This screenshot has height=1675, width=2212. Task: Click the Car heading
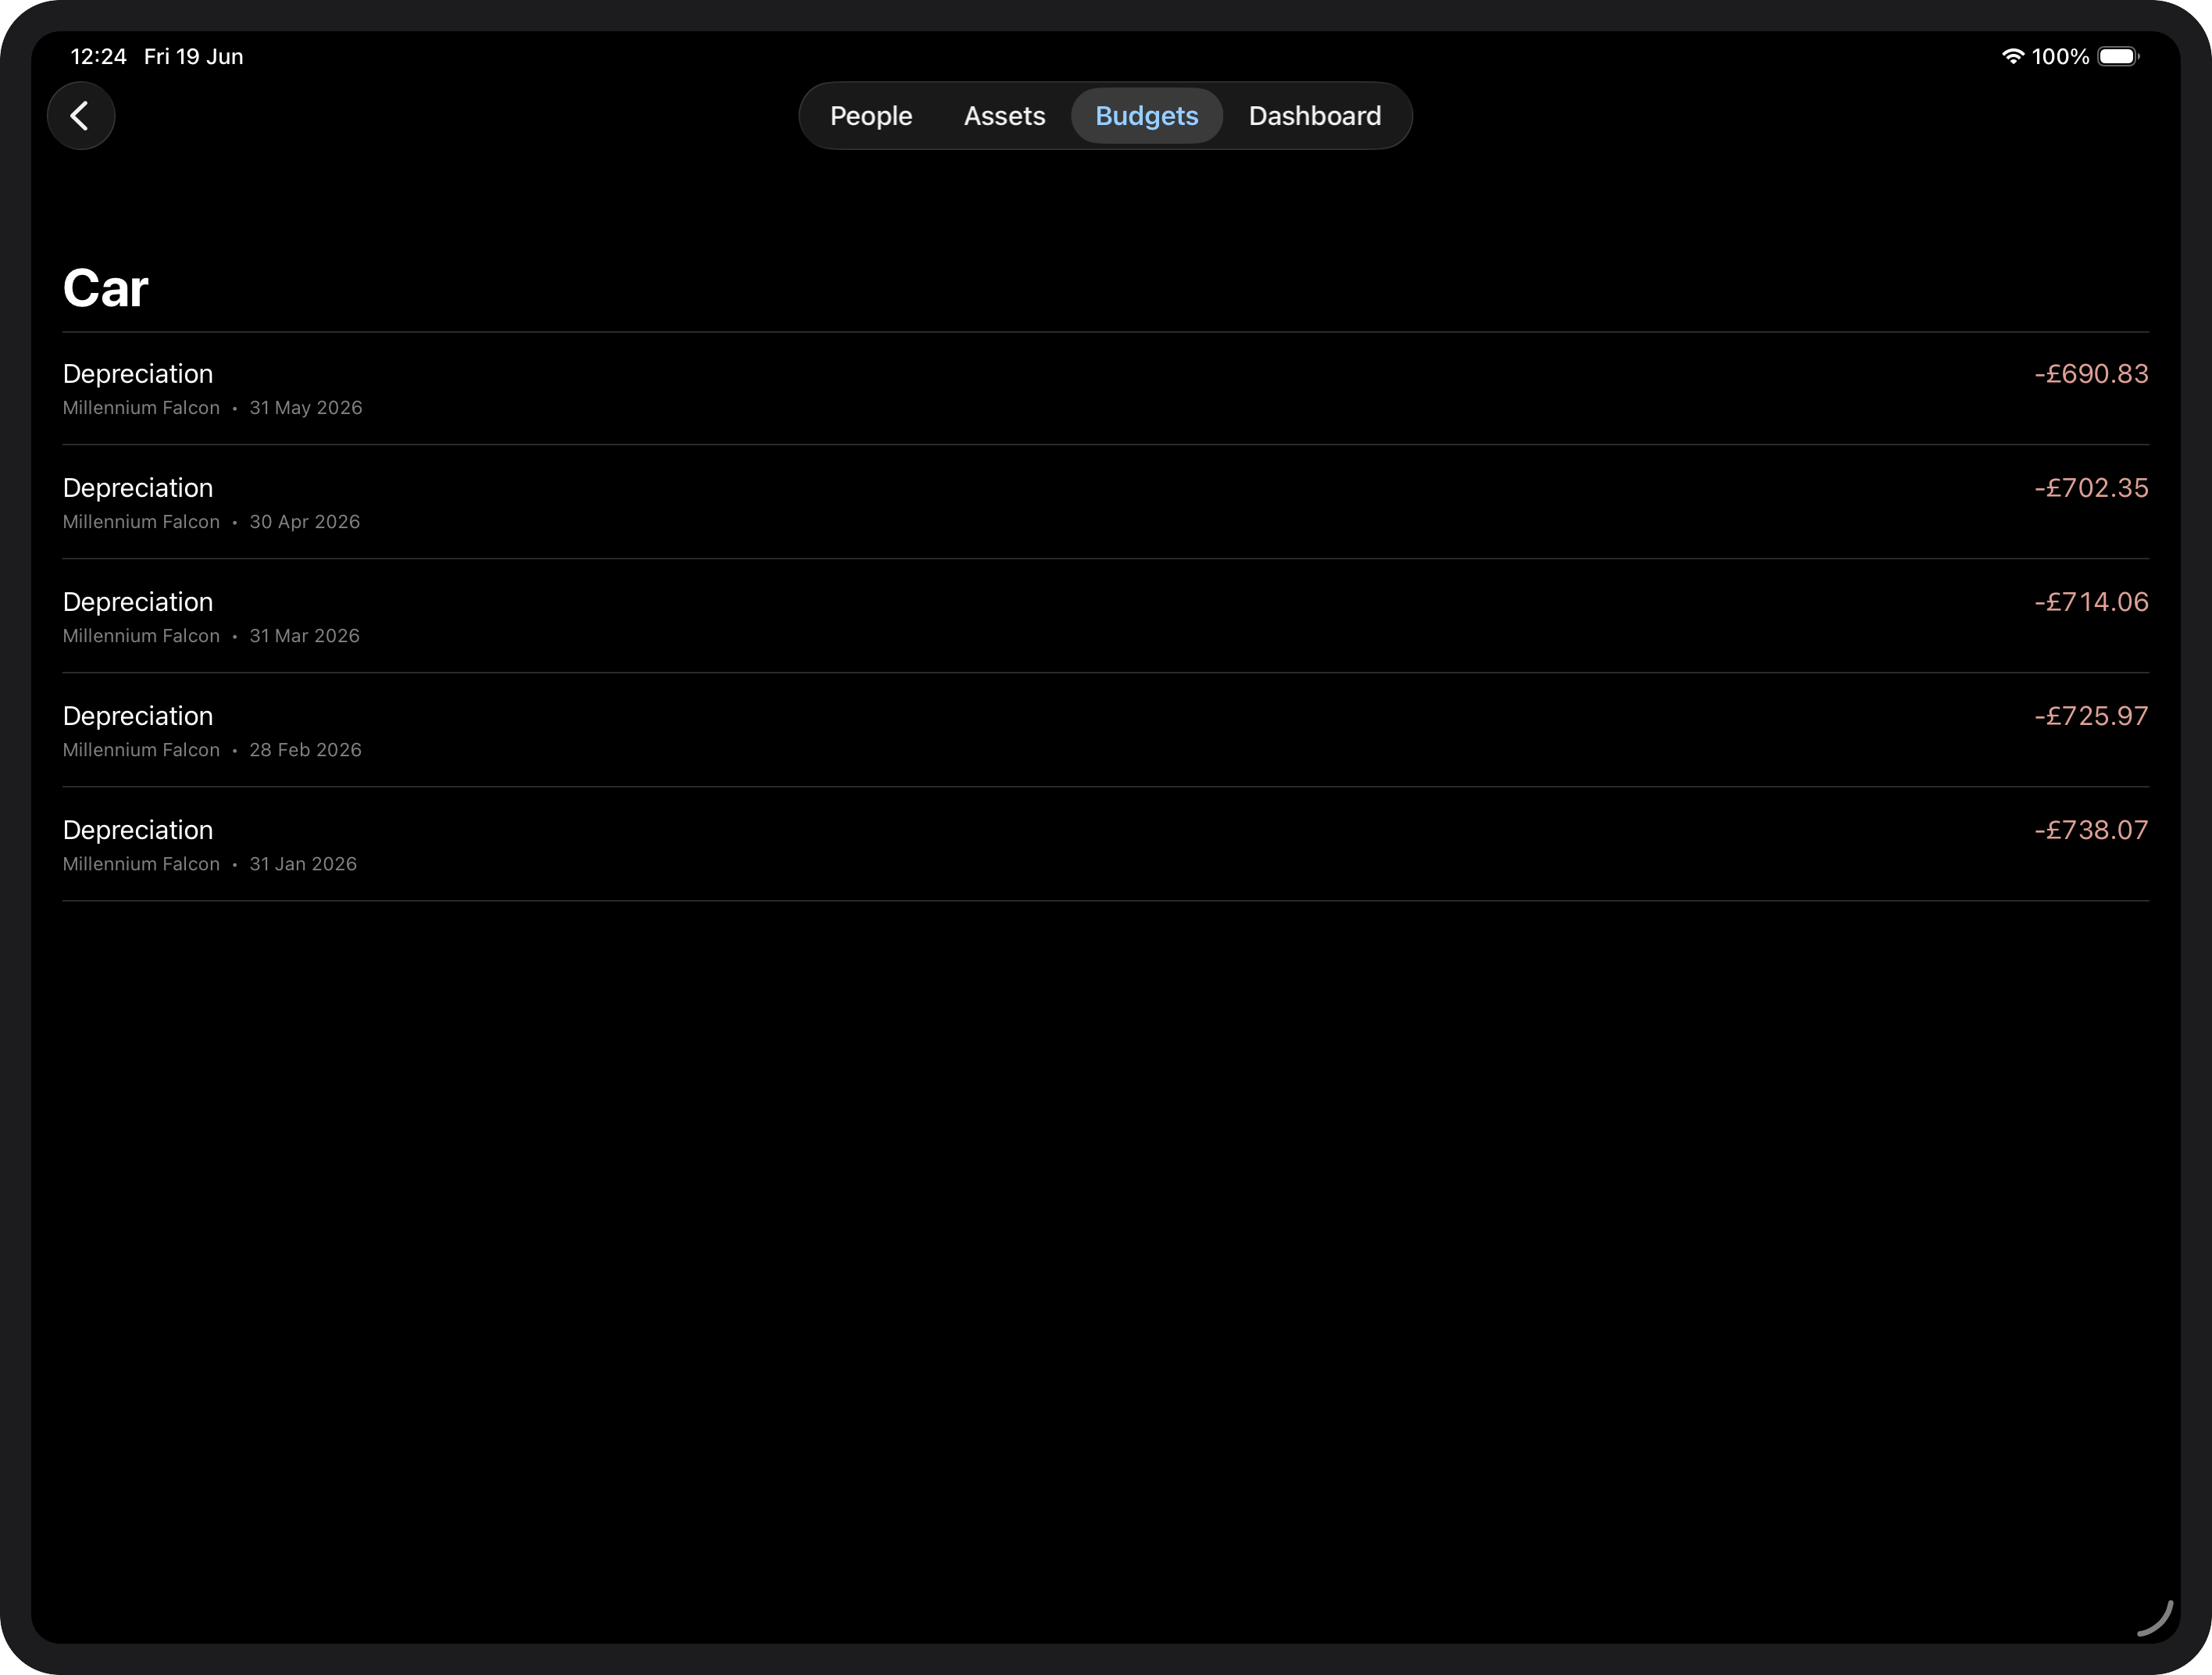click(105, 288)
